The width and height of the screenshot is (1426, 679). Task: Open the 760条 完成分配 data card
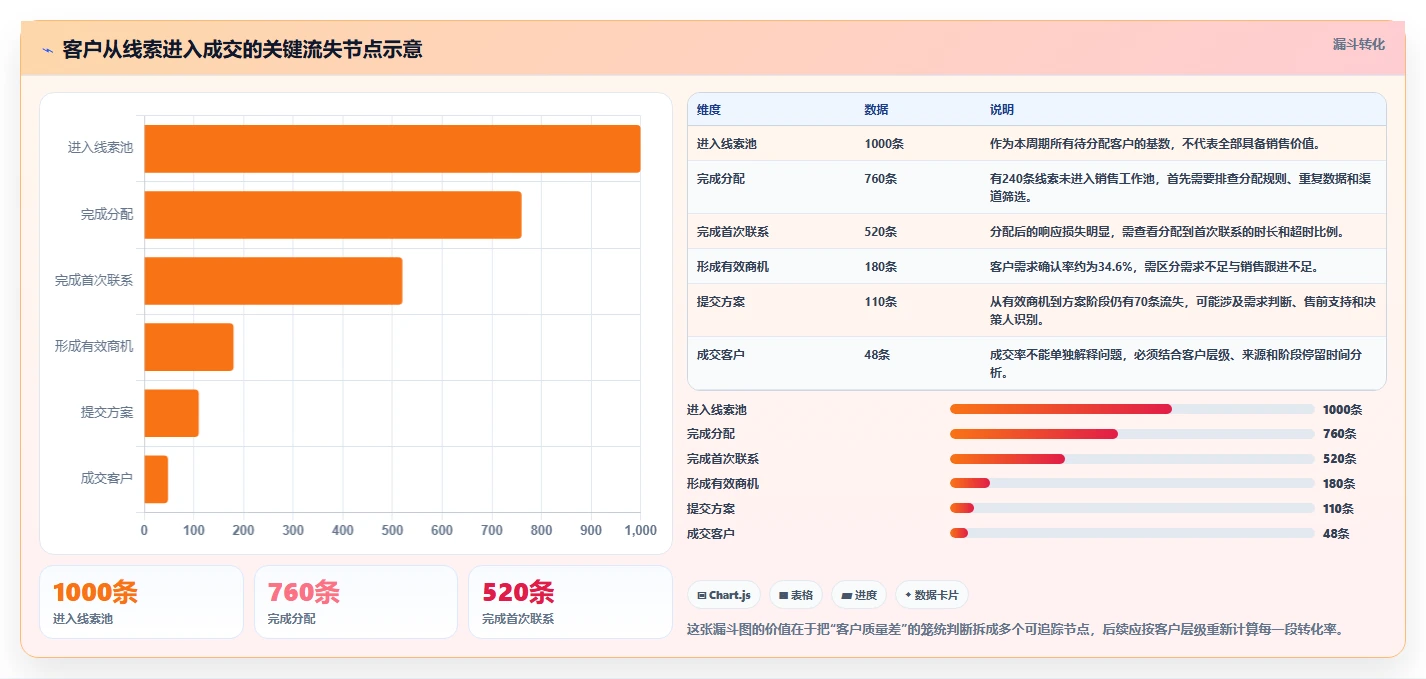tap(356, 602)
